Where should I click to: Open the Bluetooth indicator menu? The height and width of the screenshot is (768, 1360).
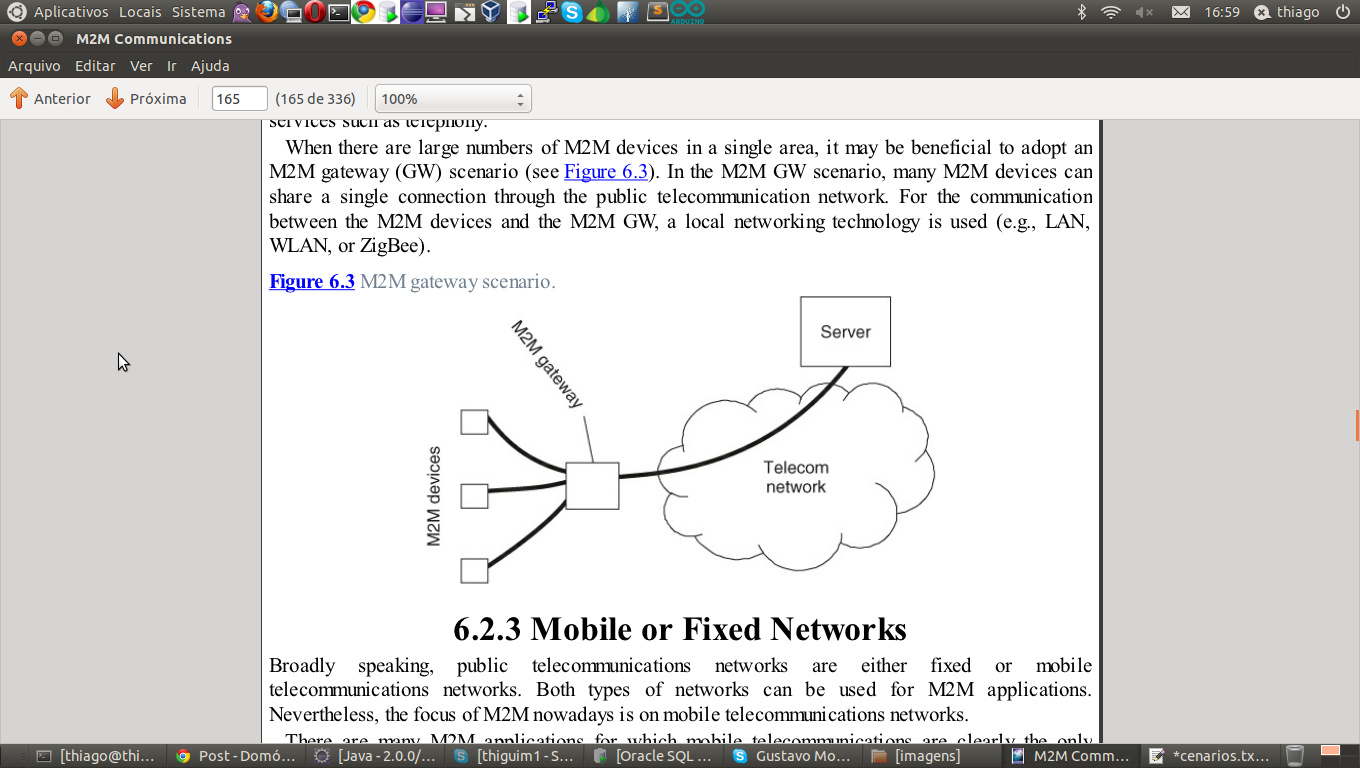coord(1081,12)
